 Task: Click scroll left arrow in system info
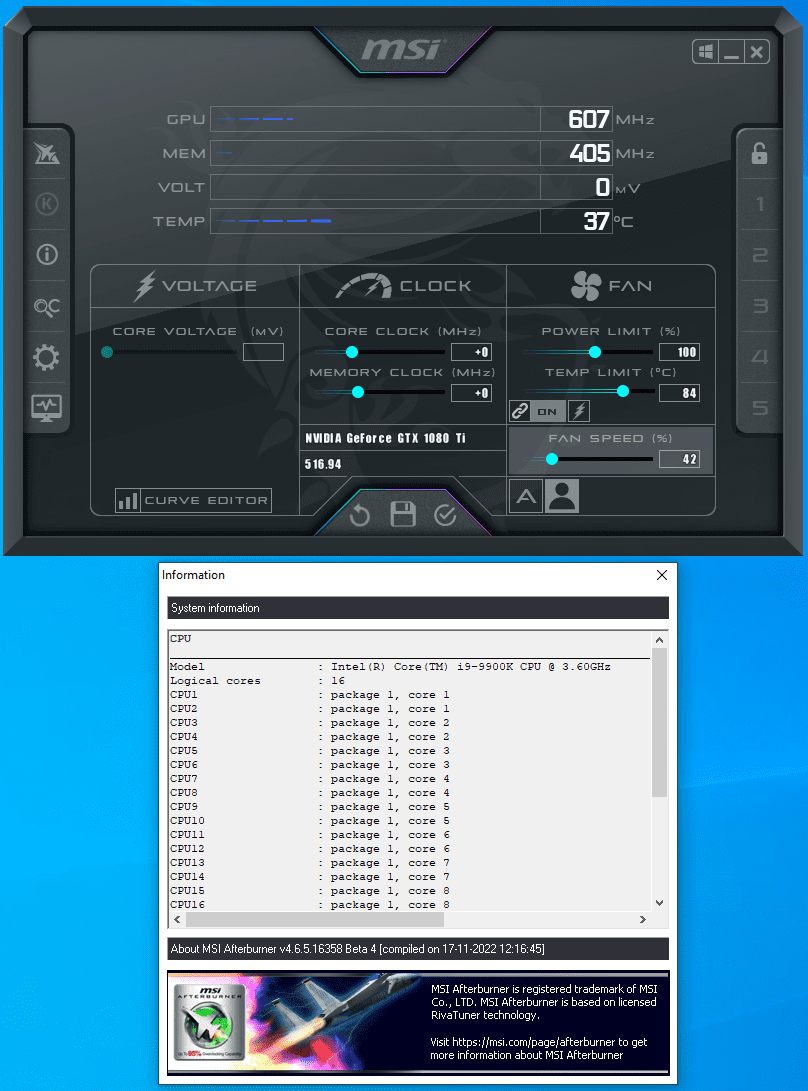[177, 920]
